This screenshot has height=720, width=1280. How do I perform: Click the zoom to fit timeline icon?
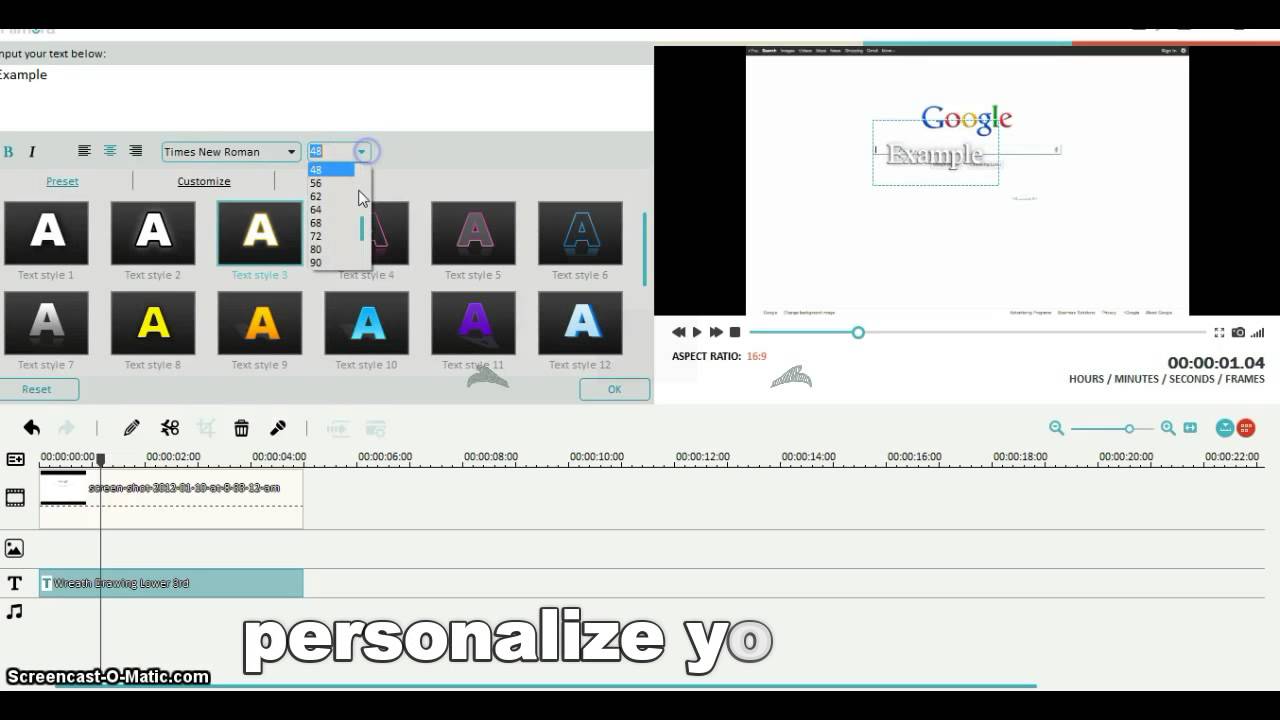click(x=1190, y=428)
